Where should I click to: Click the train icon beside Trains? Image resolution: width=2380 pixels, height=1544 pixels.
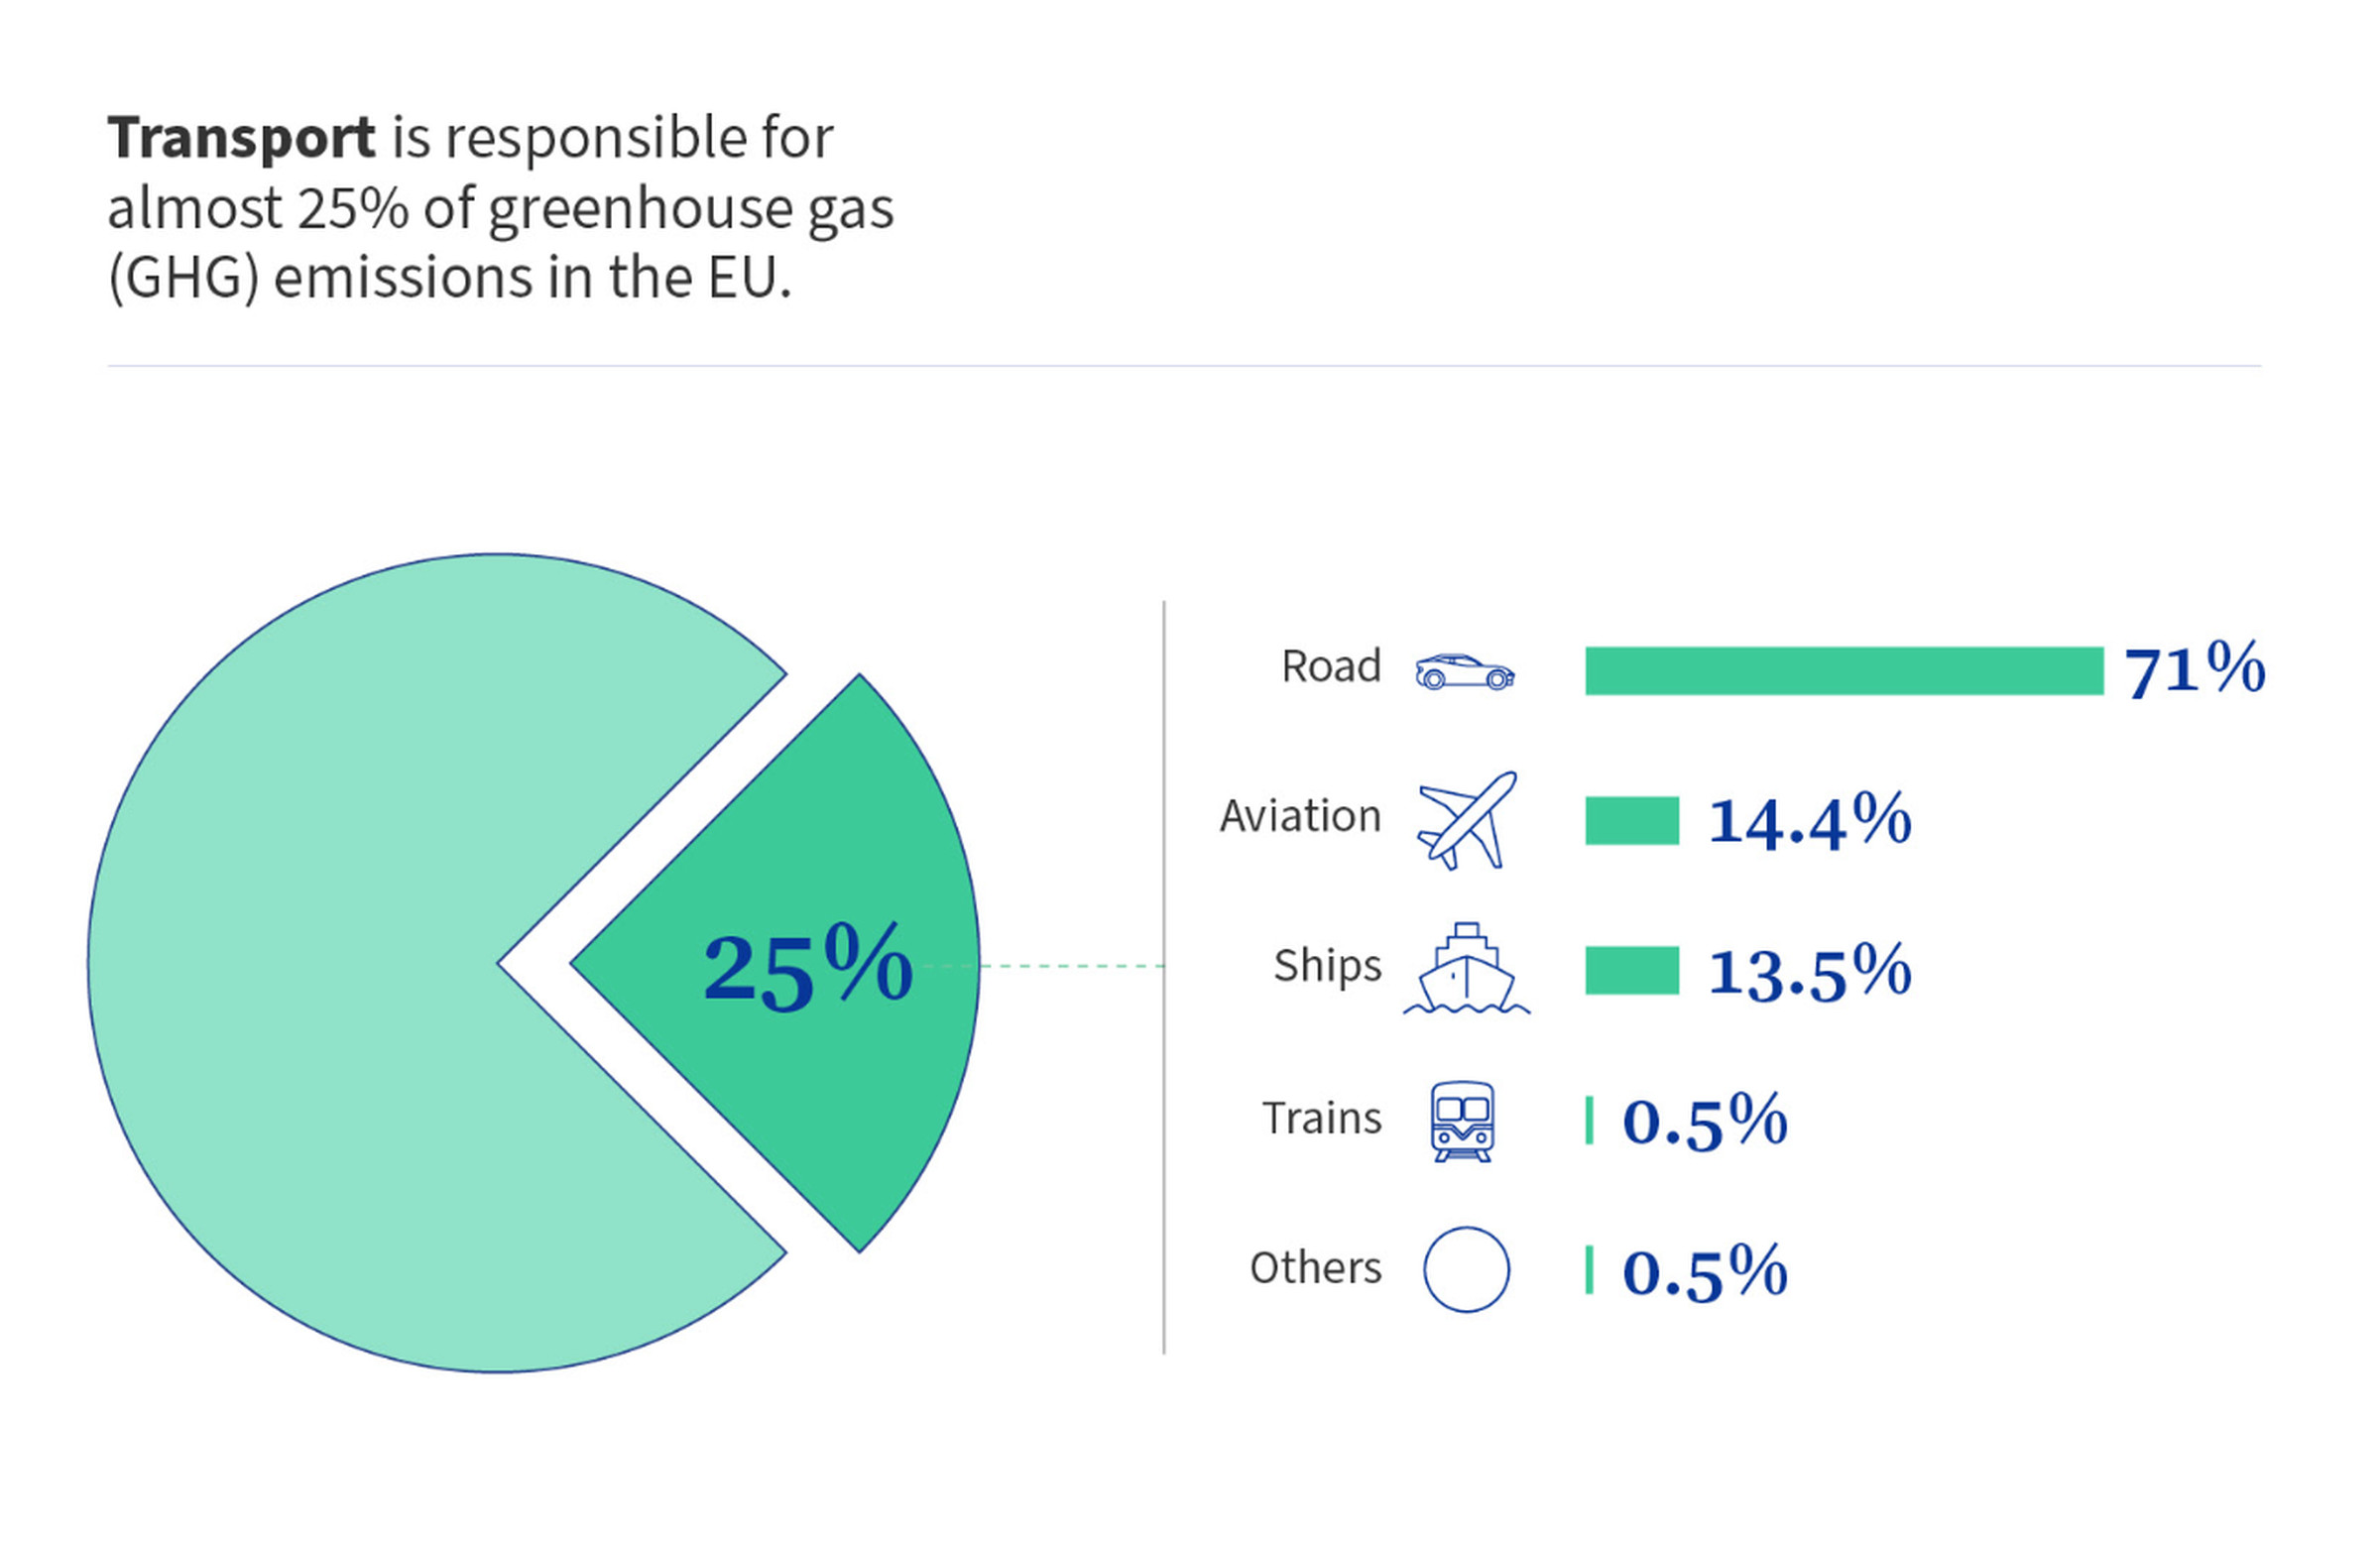pyautogui.click(x=1462, y=1121)
